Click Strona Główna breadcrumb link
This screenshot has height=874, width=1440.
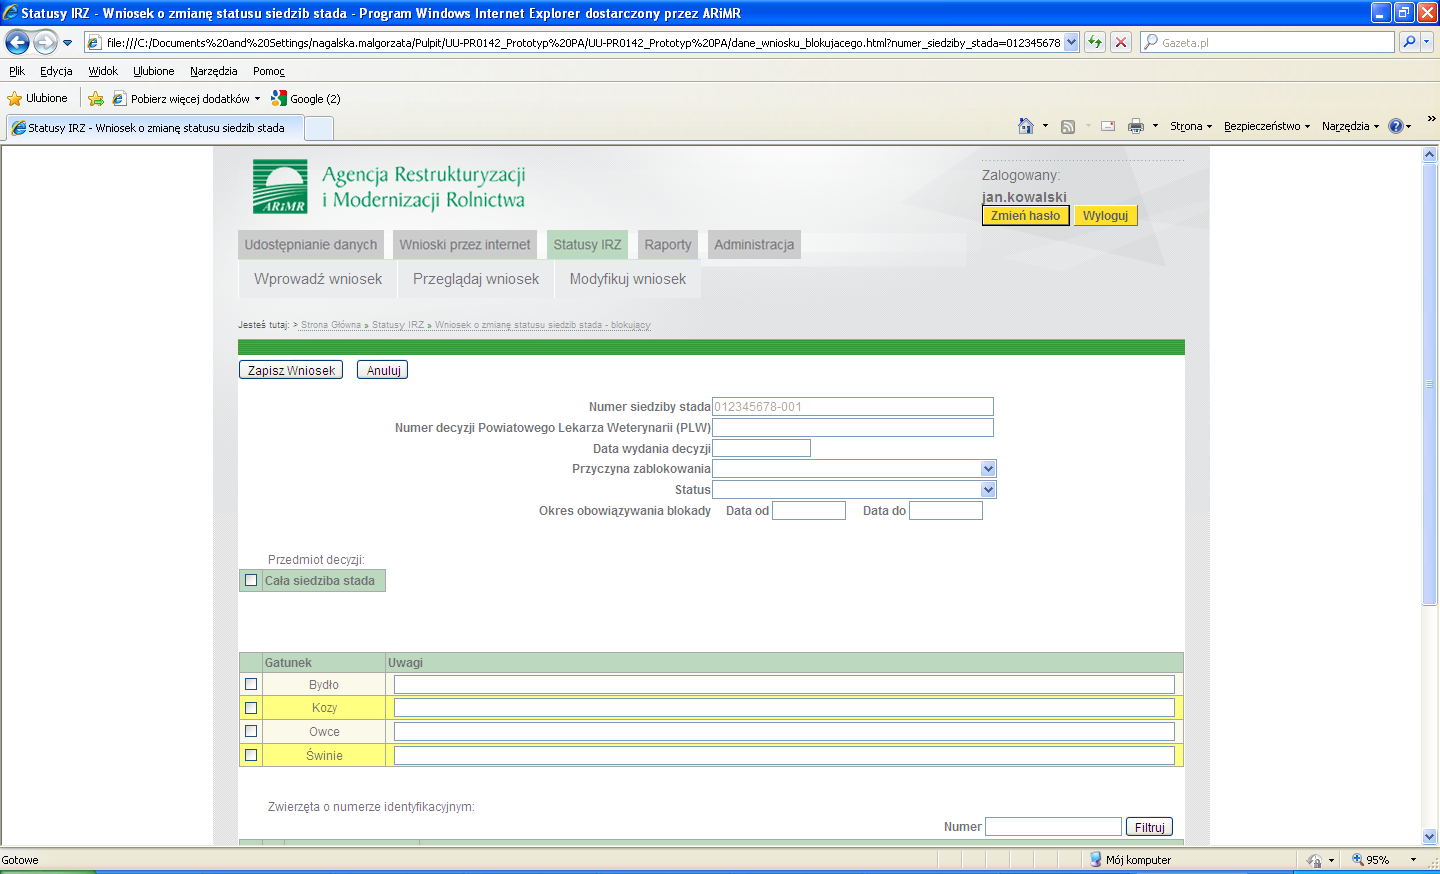point(331,325)
